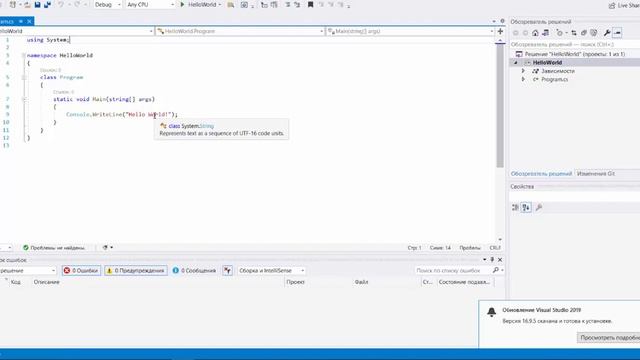Open the HelloWorld.Program type navigation dropdown
The image size is (640, 360).
click(x=240, y=31)
